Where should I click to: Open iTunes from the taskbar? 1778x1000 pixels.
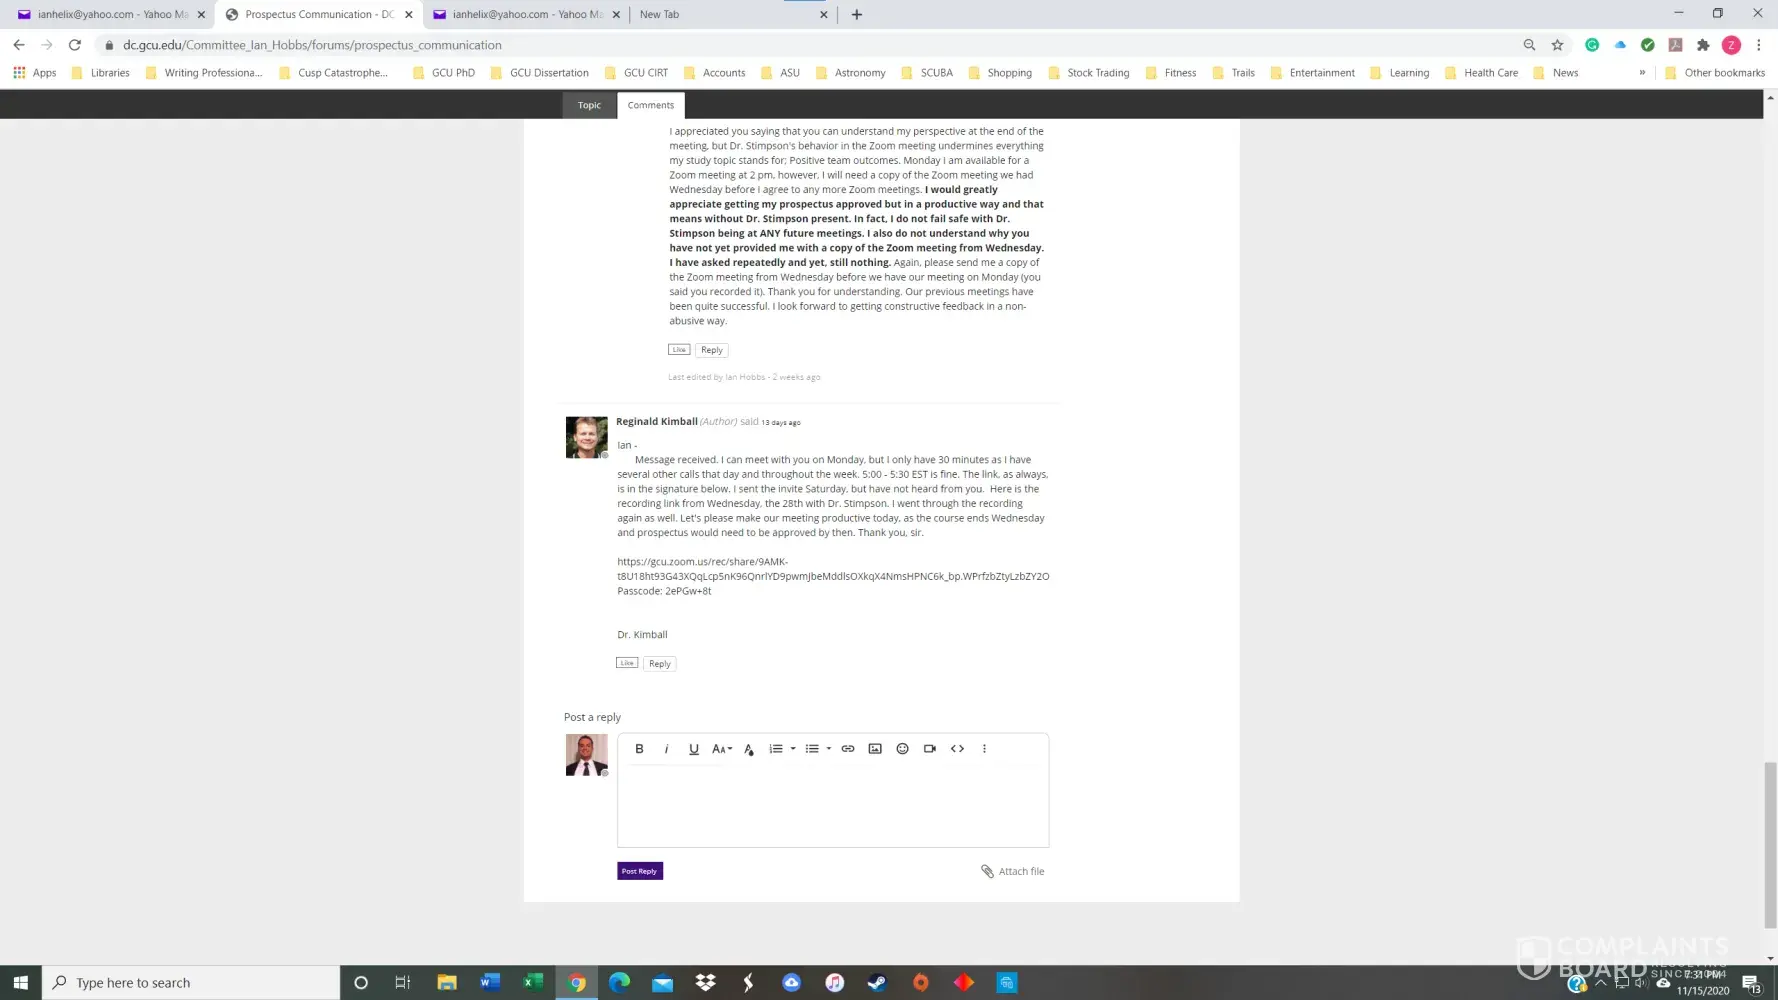835,983
